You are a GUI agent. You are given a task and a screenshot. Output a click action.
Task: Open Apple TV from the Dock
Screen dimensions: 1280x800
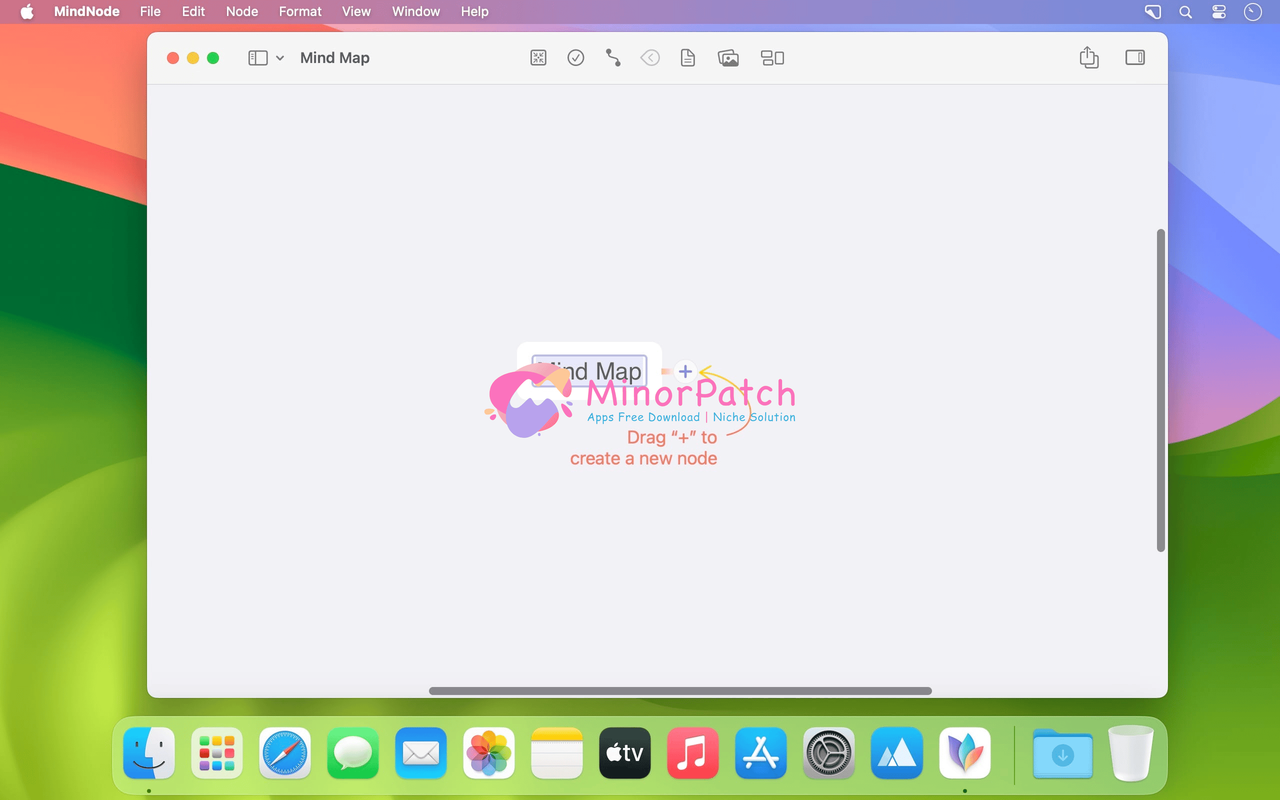coord(625,753)
